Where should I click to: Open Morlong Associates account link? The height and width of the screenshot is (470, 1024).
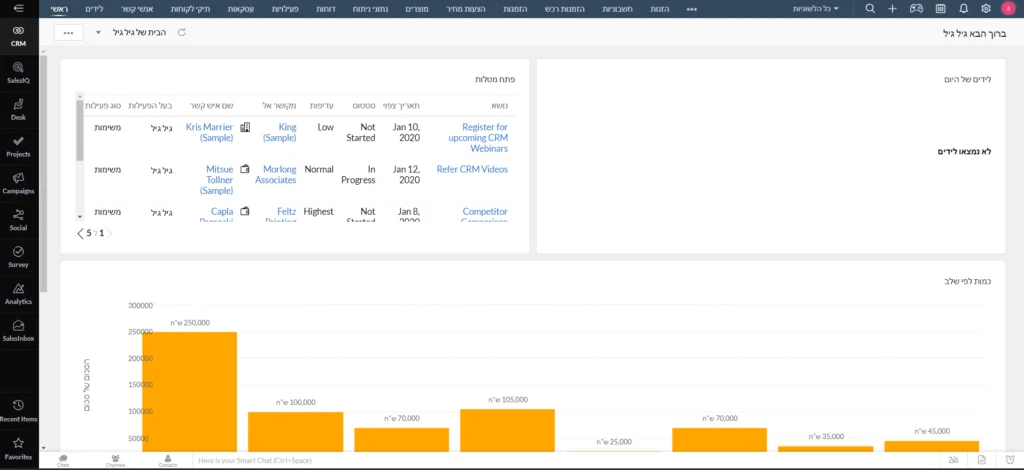(276, 174)
